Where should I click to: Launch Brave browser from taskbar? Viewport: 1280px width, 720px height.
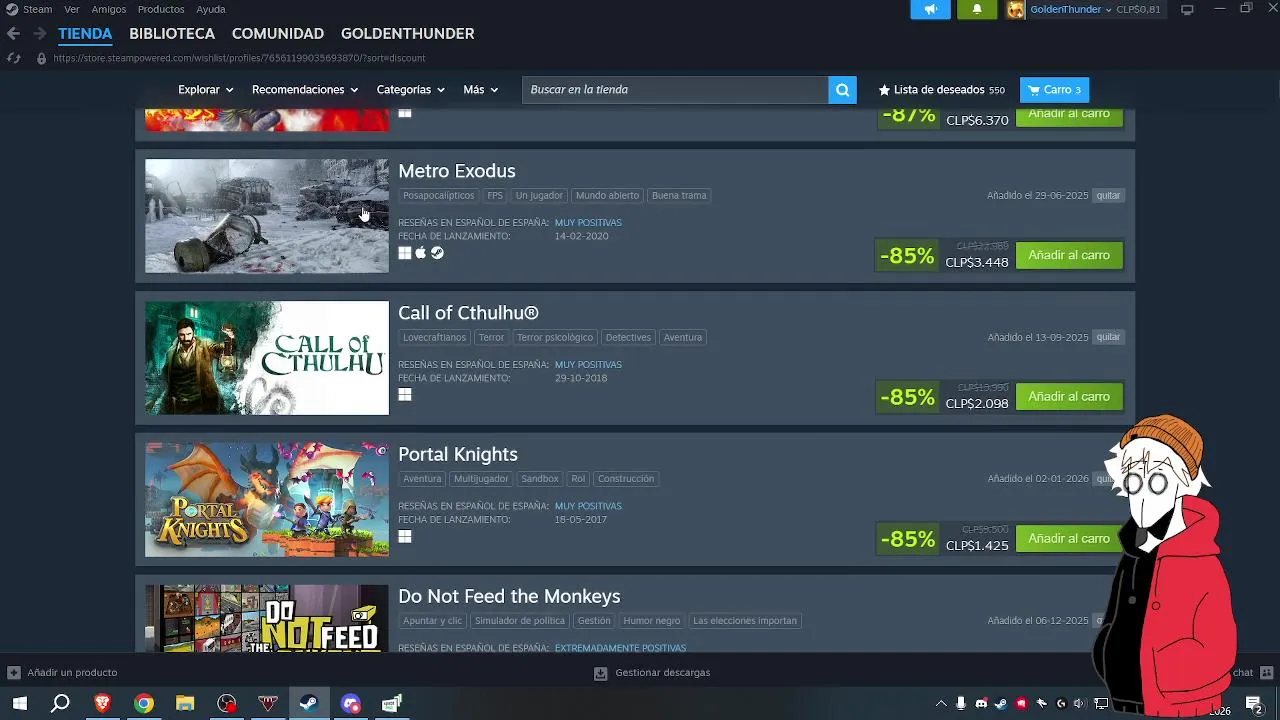click(x=102, y=704)
